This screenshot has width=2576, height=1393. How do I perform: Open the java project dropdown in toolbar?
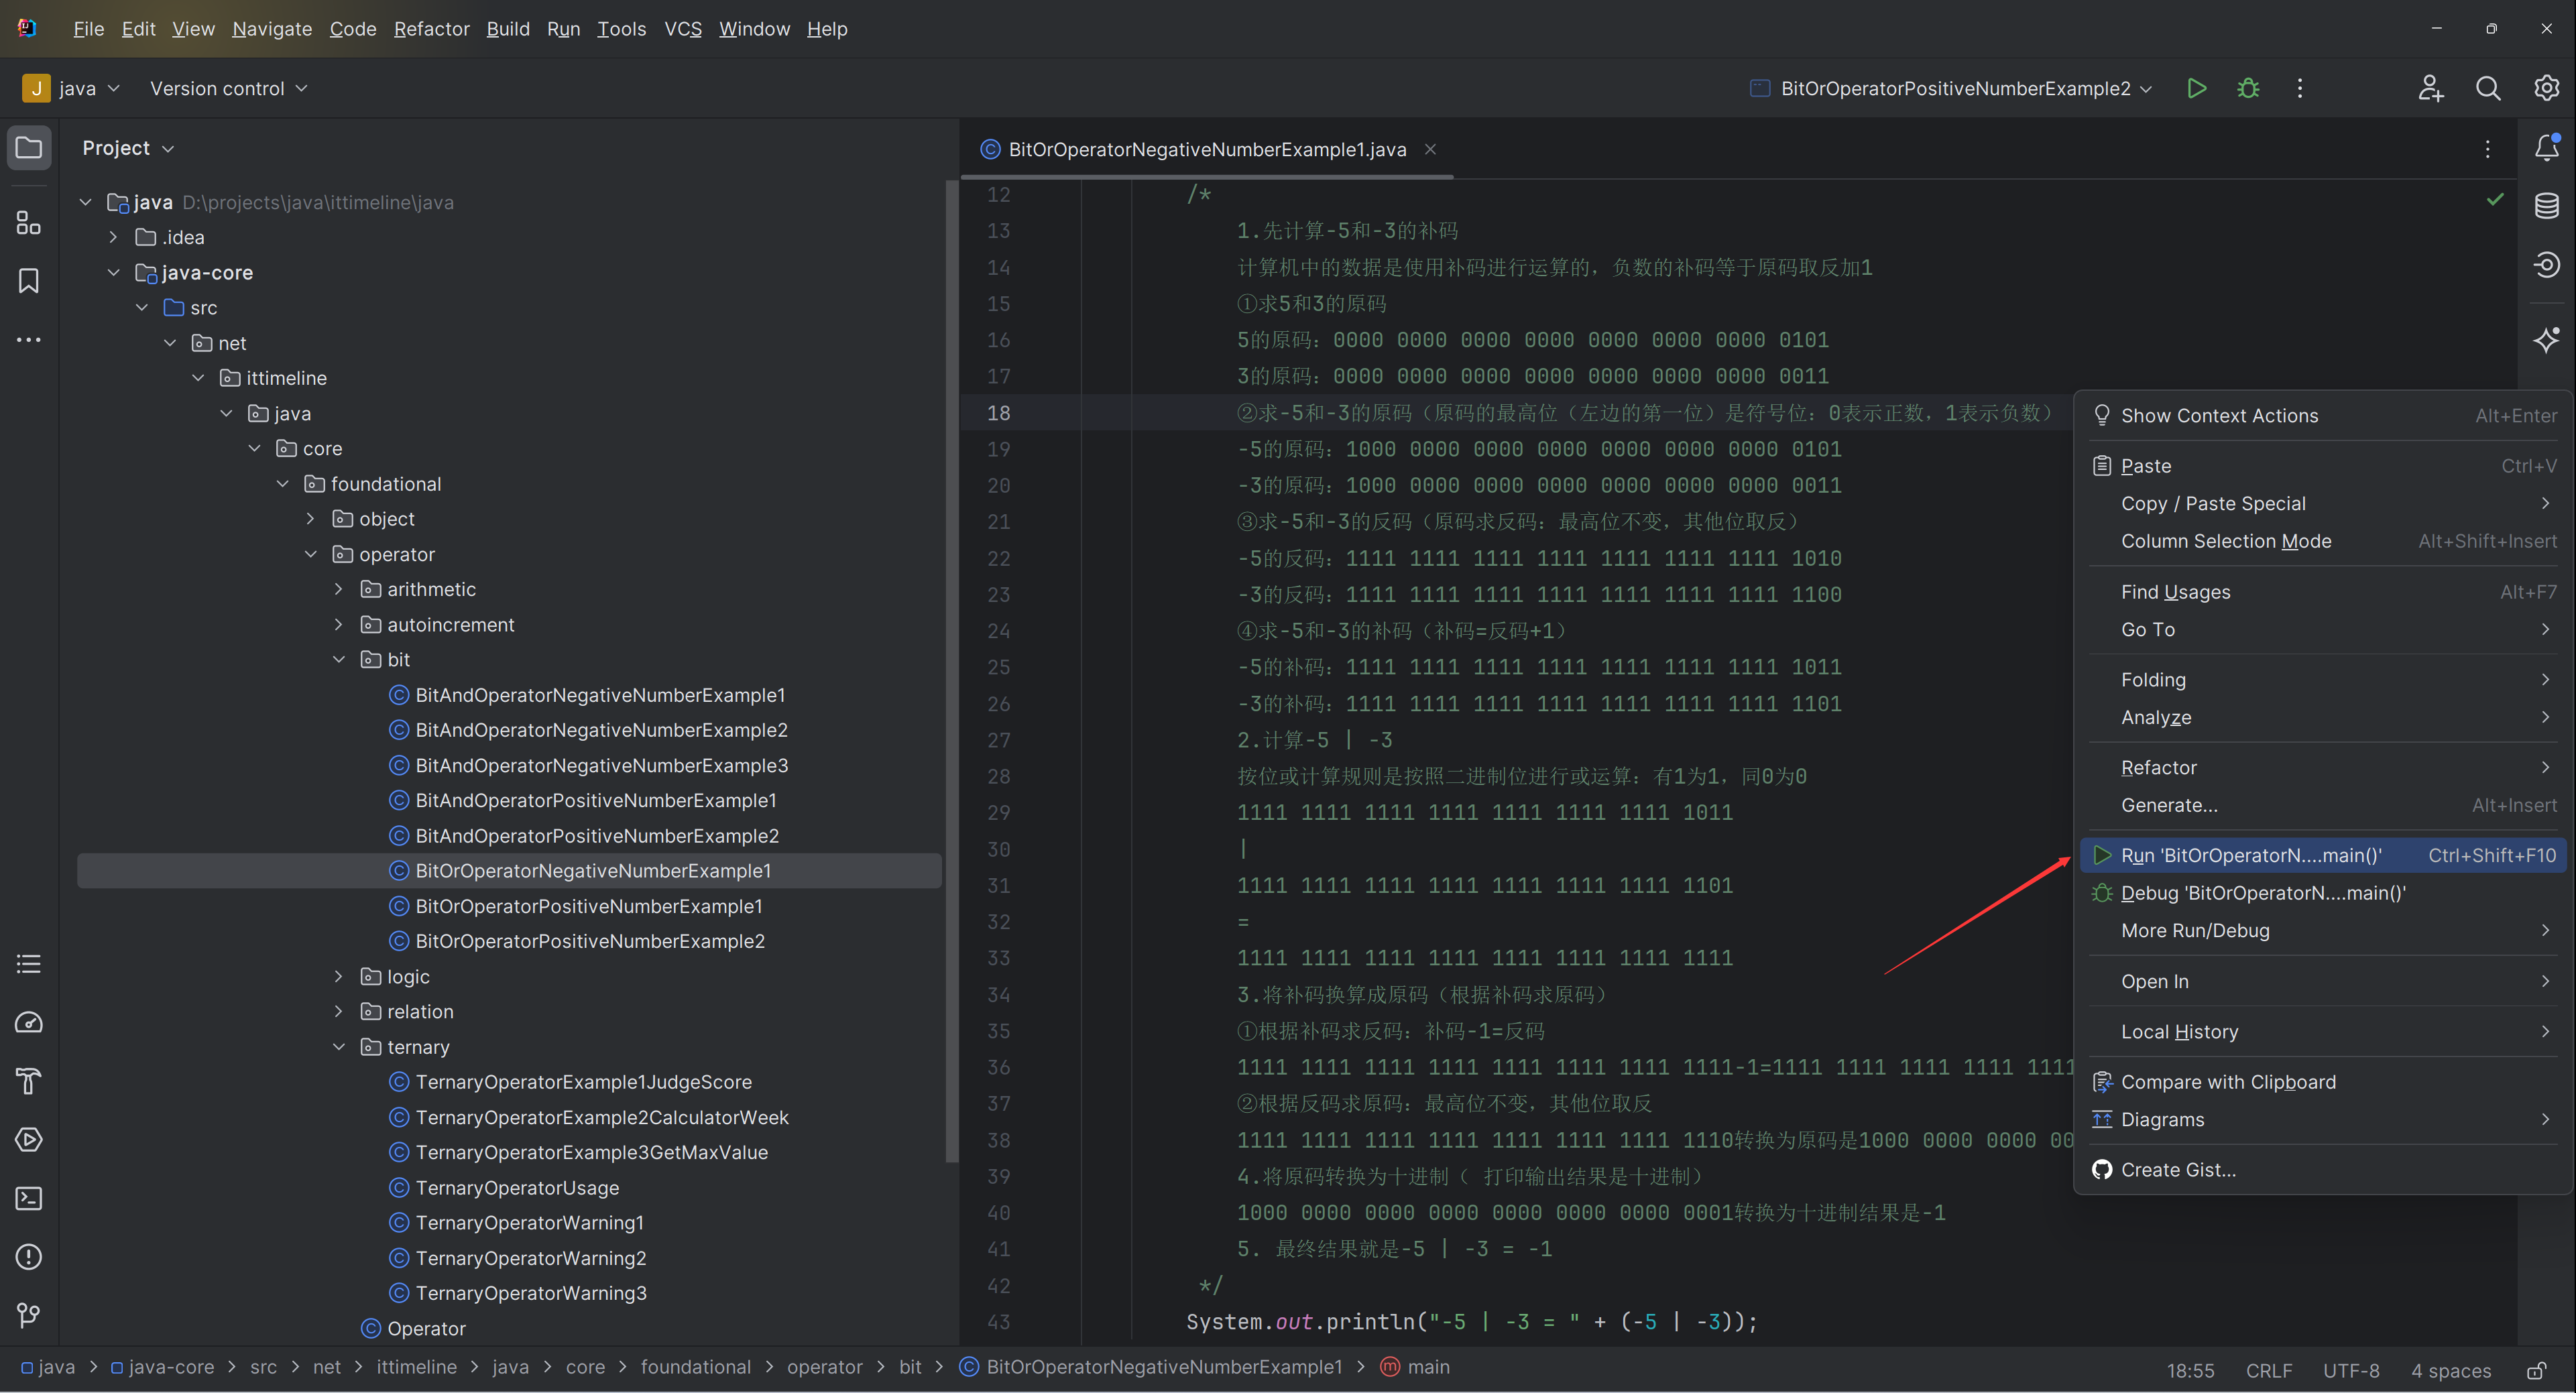(x=72, y=88)
